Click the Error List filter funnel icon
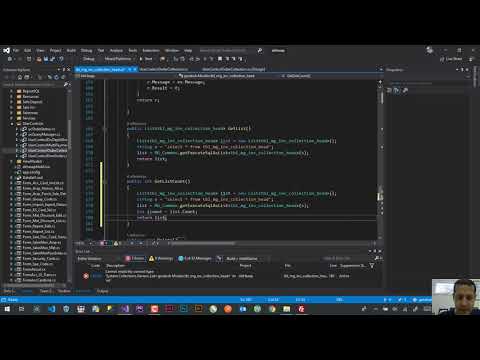The image size is (480, 360). pos(372,266)
